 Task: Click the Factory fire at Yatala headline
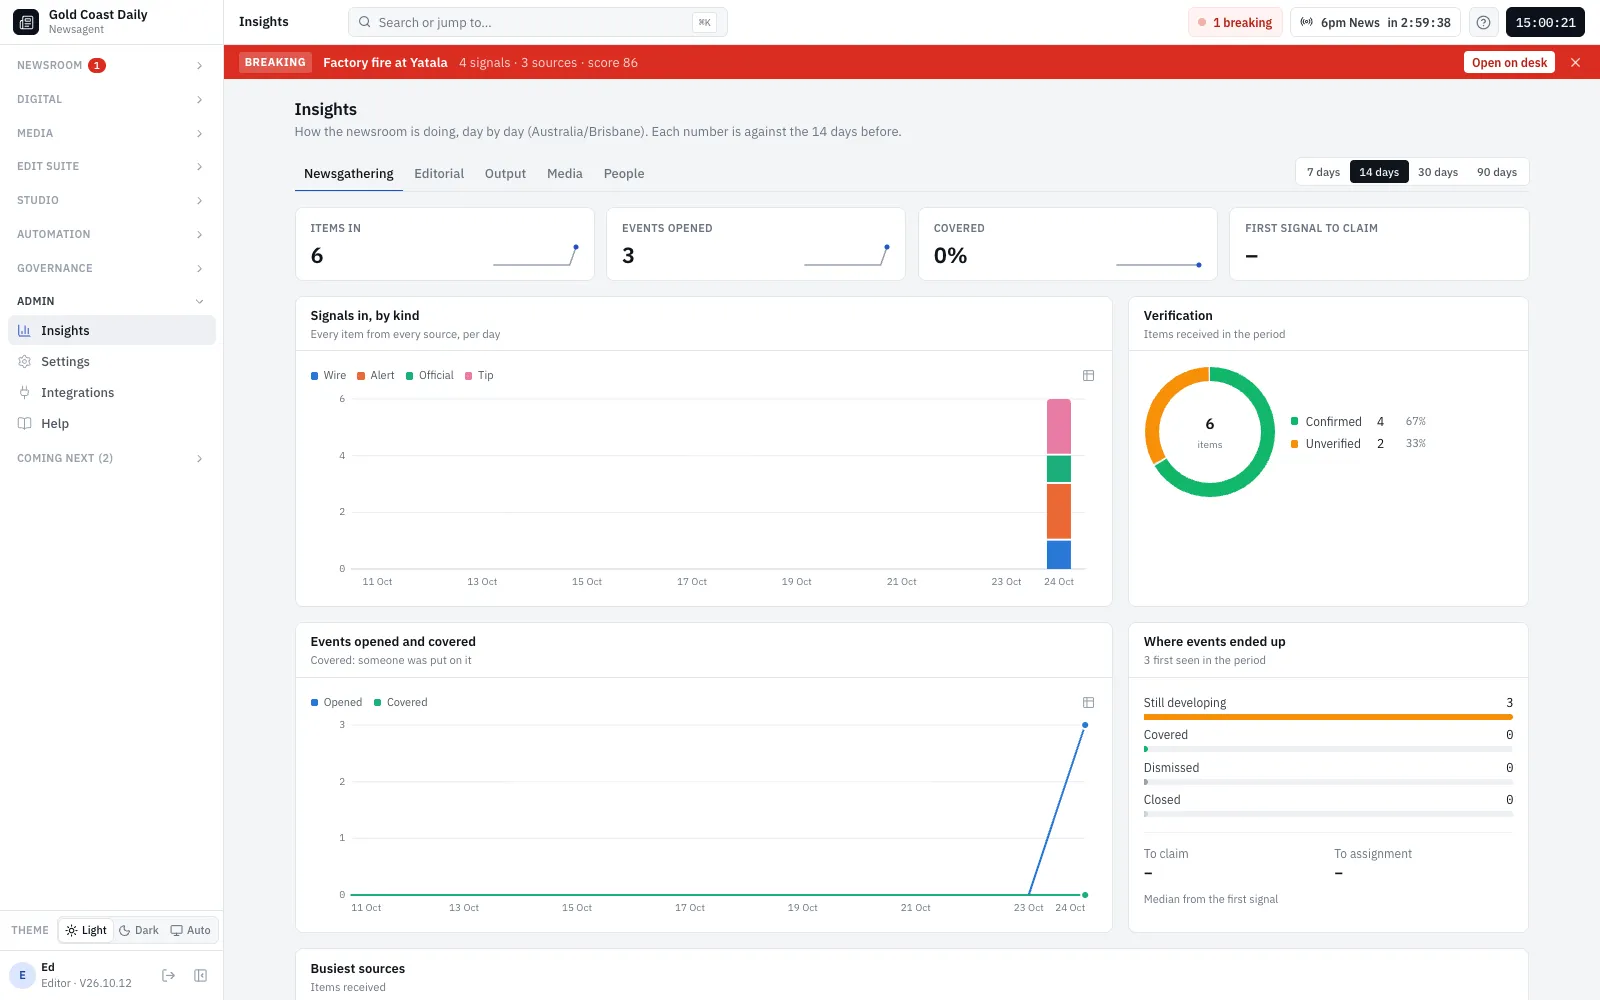(x=385, y=62)
